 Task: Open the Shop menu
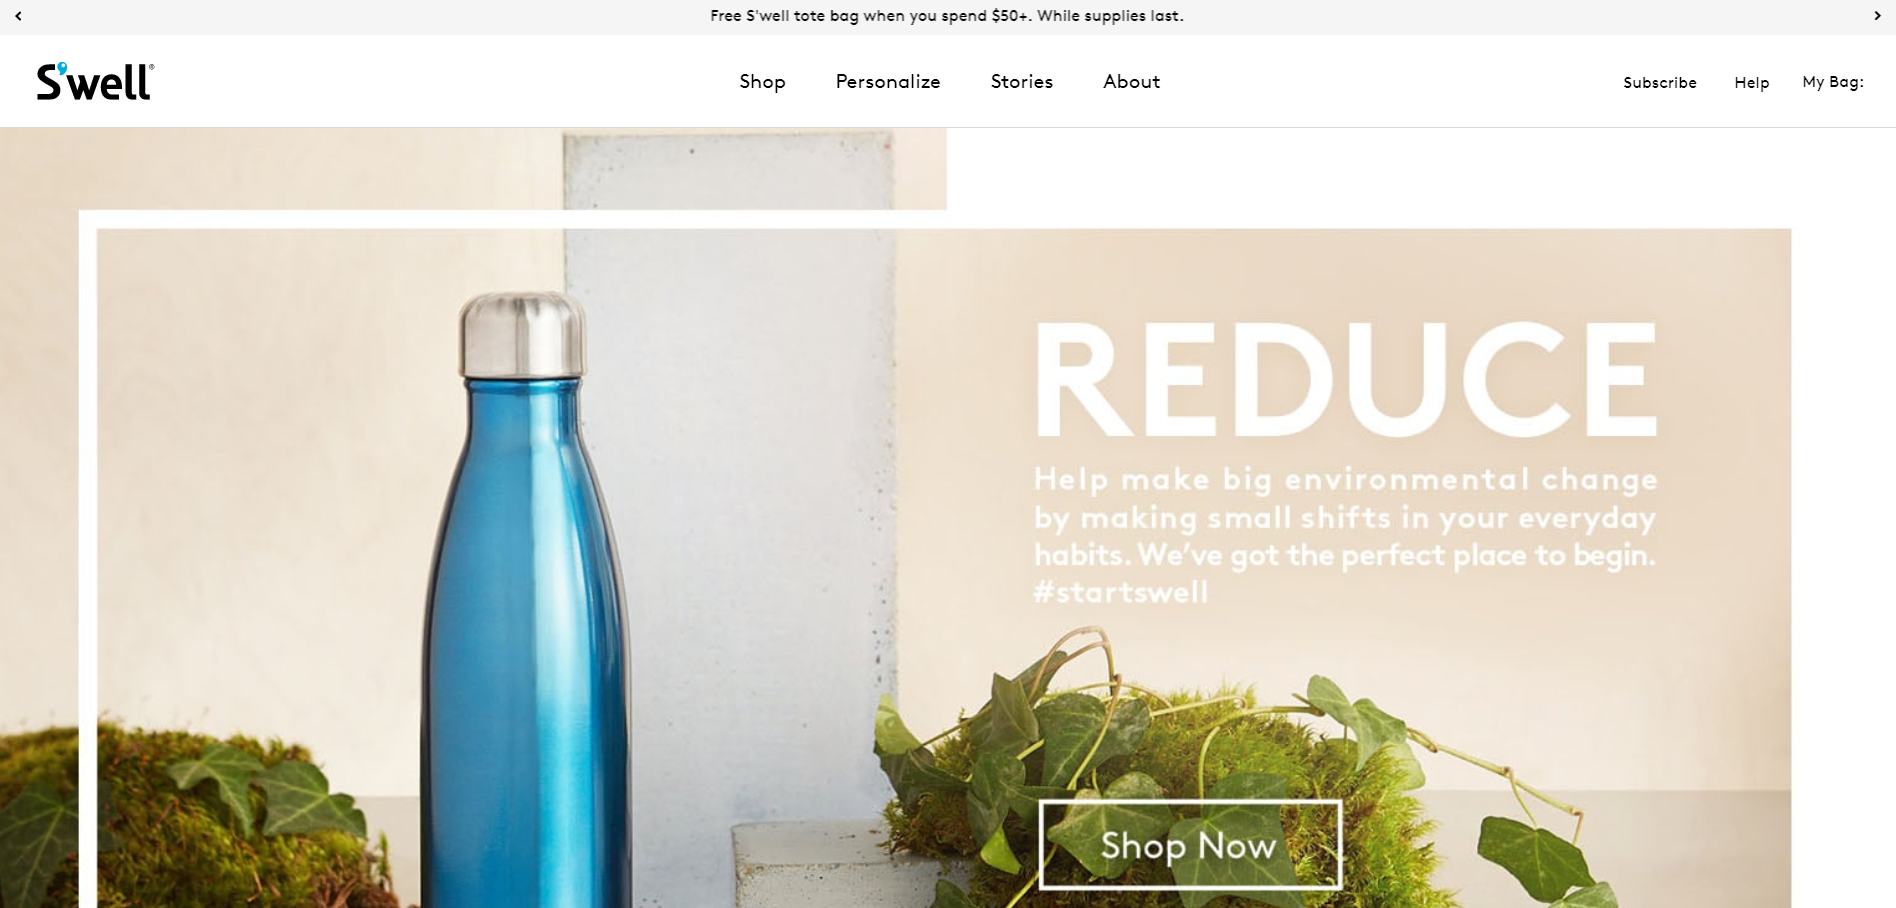coord(762,82)
